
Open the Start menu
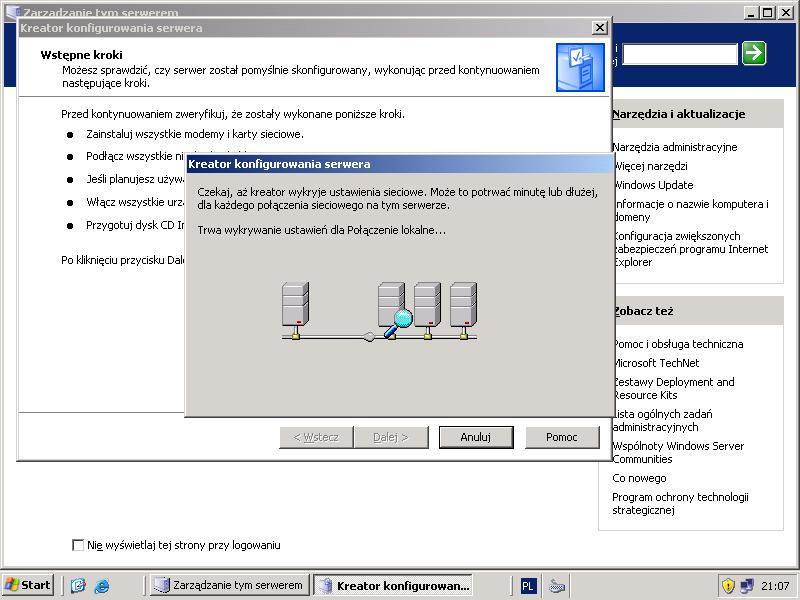pyautogui.click(x=28, y=585)
